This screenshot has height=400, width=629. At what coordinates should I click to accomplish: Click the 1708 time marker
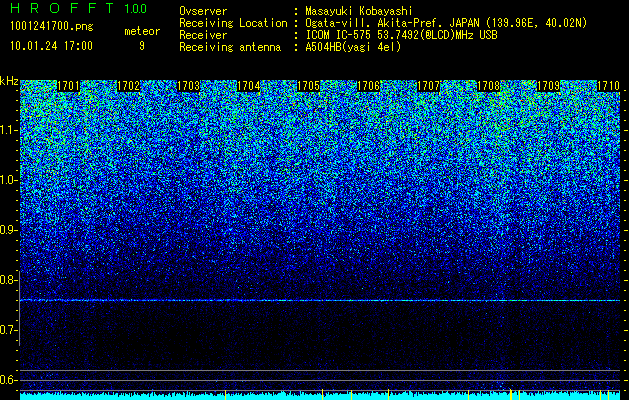(489, 86)
